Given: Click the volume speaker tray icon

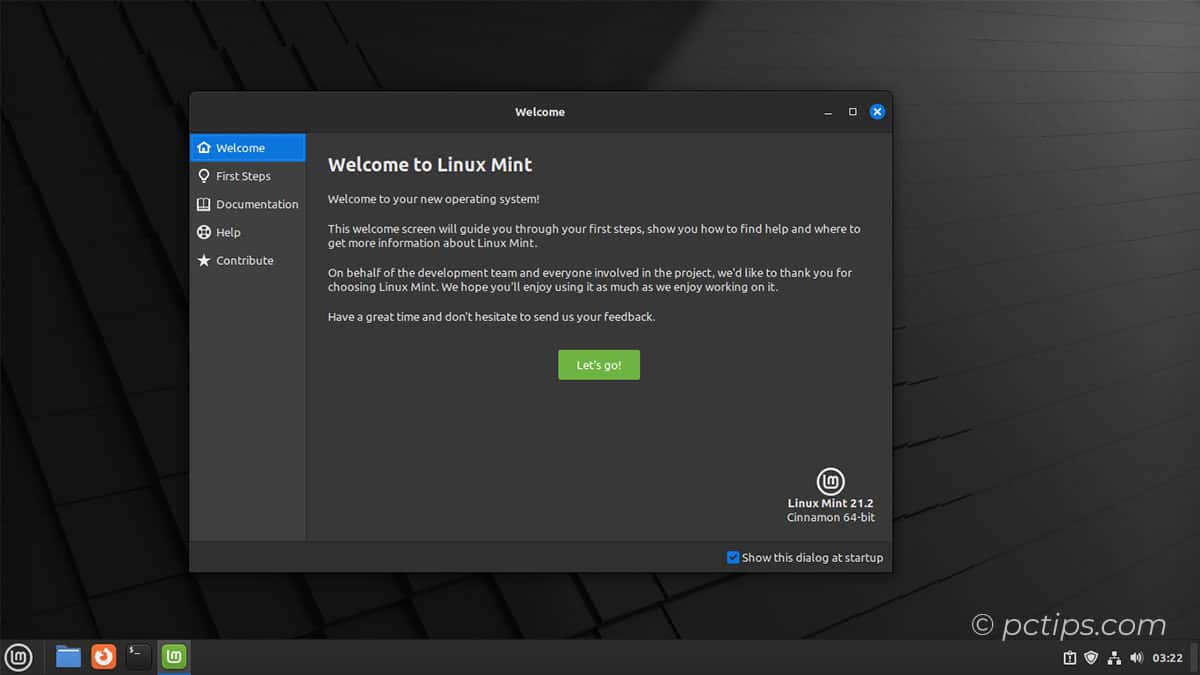Looking at the screenshot, I should (x=1136, y=658).
